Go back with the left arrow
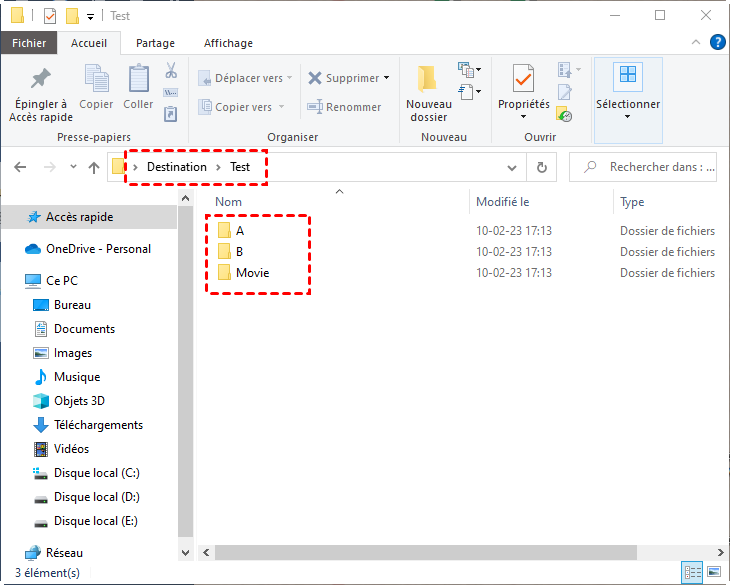This screenshot has width=730, height=585. 20,167
